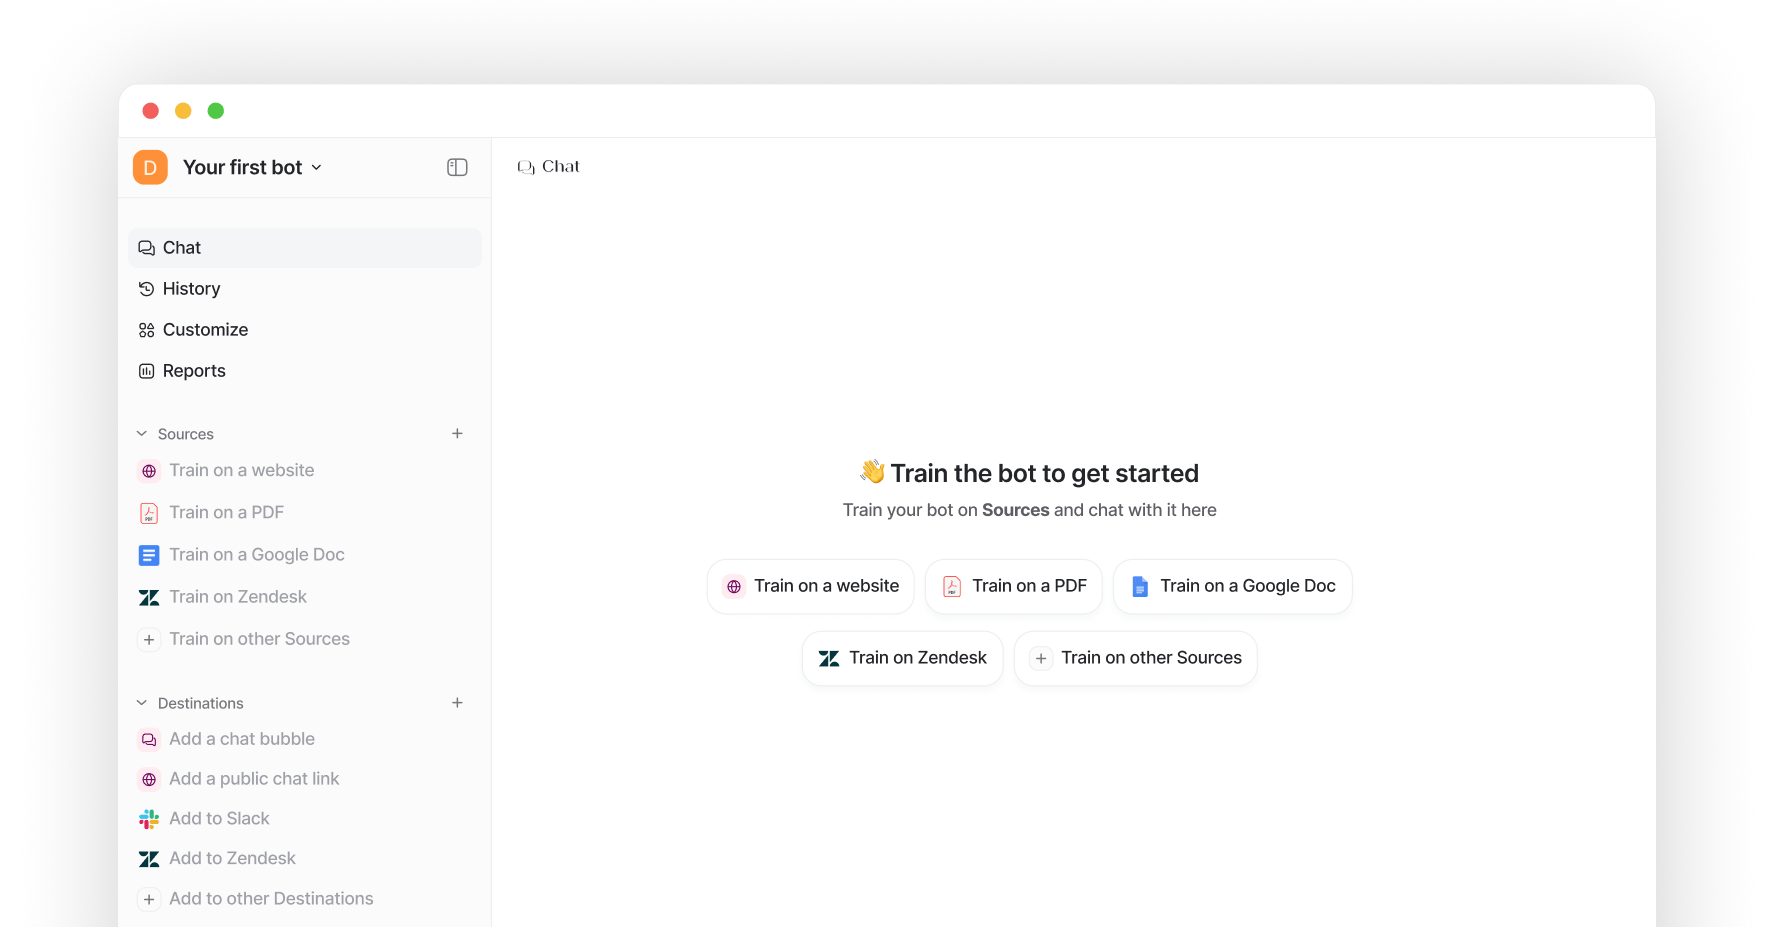Screen dimensions: 1778x927
Task: Open the 'Your first bot' dropdown
Action: (252, 167)
